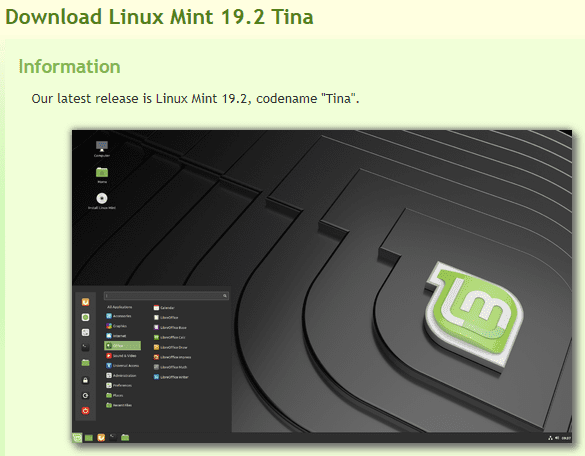Click the Firefox icon on the bottom panel
Screen dimensions: 585x456
[101, 437]
